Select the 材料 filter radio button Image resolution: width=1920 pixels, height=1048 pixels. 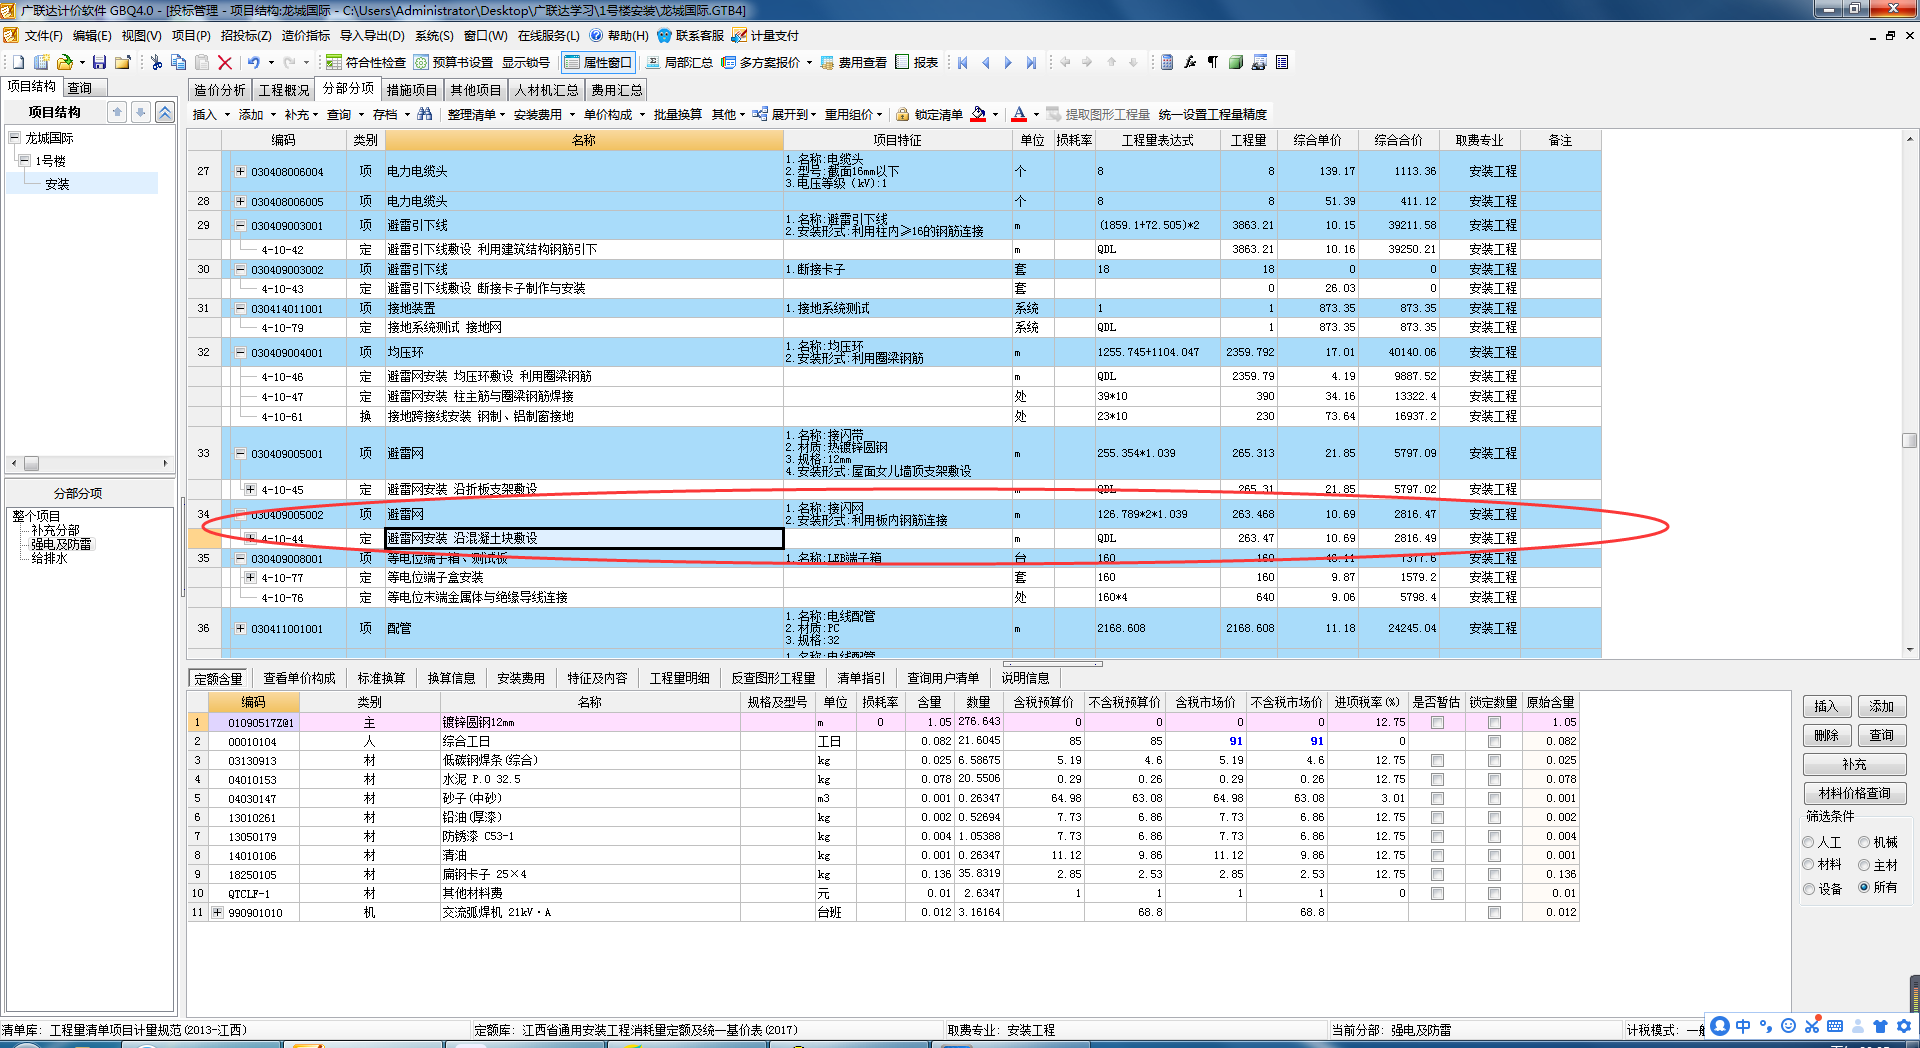click(x=1808, y=864)
